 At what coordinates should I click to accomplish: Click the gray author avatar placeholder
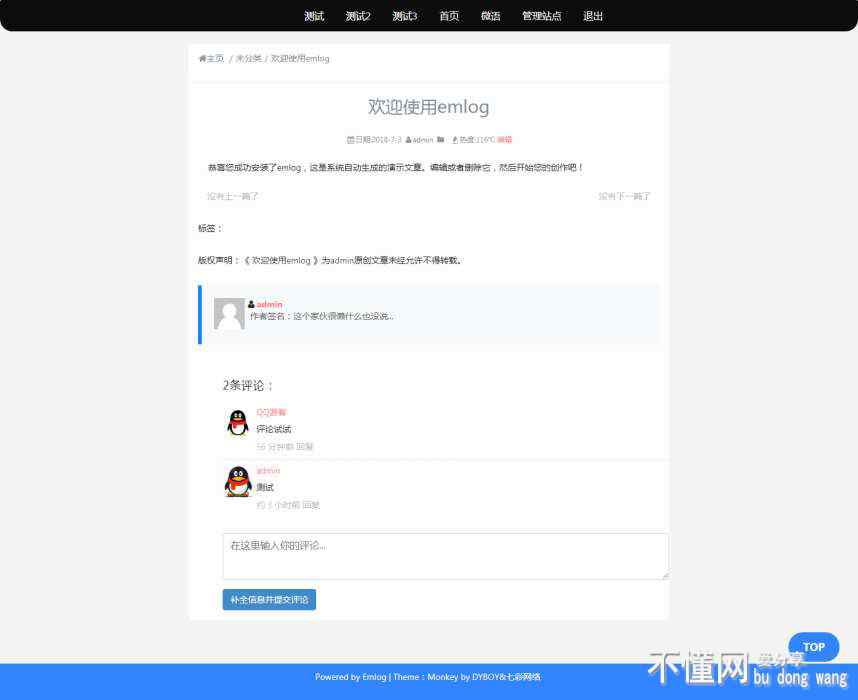[x=229, y=314]
